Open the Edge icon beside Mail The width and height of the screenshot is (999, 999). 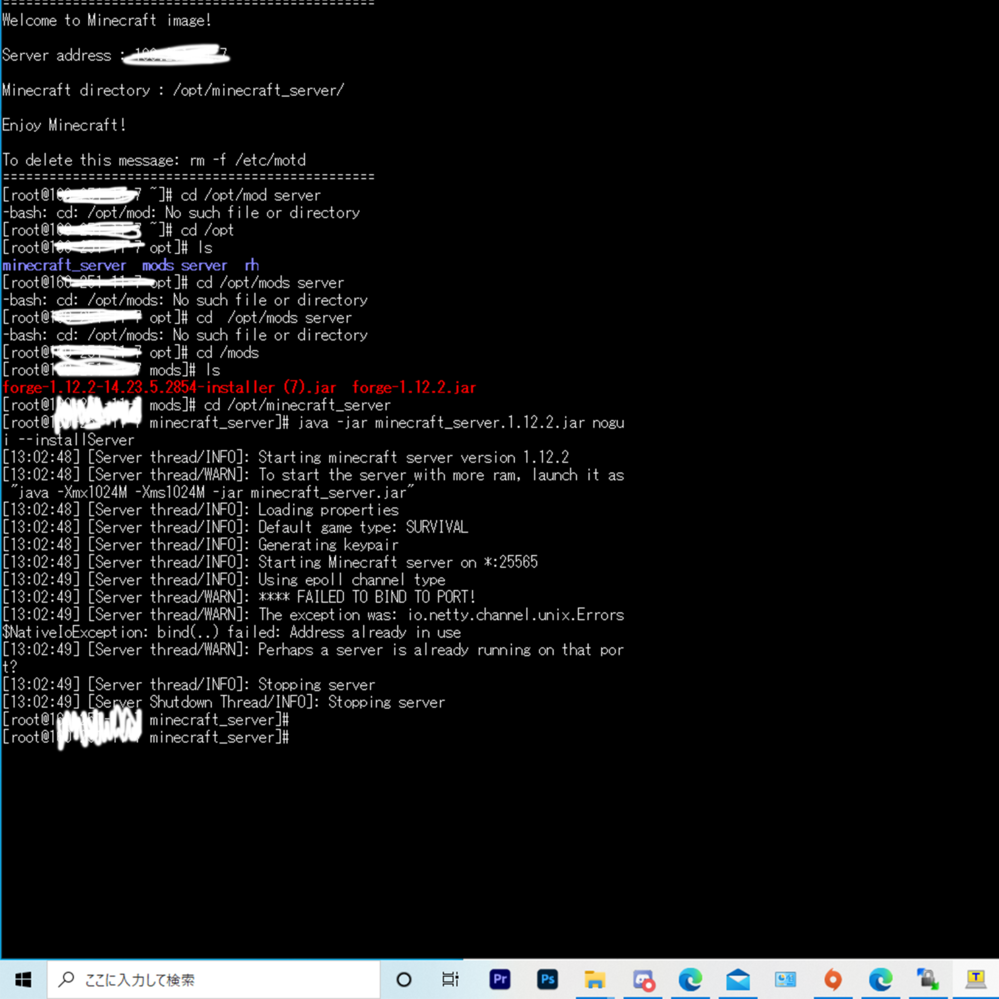pyautogui.click(x=690, y=979)
